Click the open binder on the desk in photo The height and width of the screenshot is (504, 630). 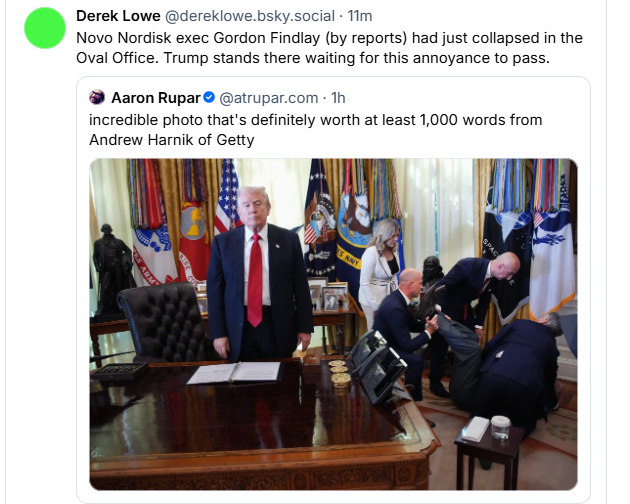click(234, 373)
